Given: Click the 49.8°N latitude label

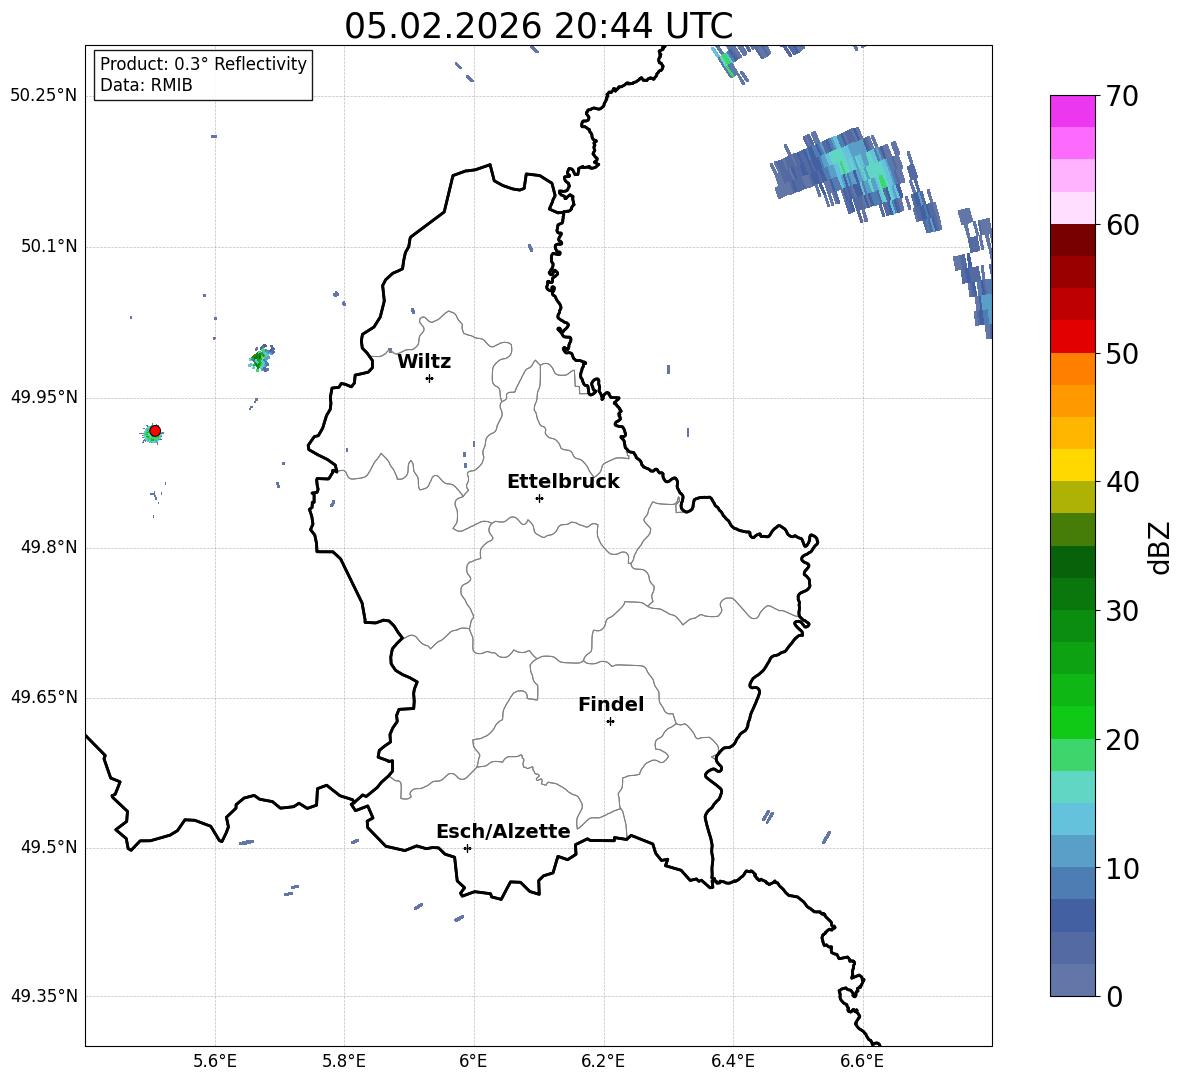Looking at the screenshot, I should [49, 547].
